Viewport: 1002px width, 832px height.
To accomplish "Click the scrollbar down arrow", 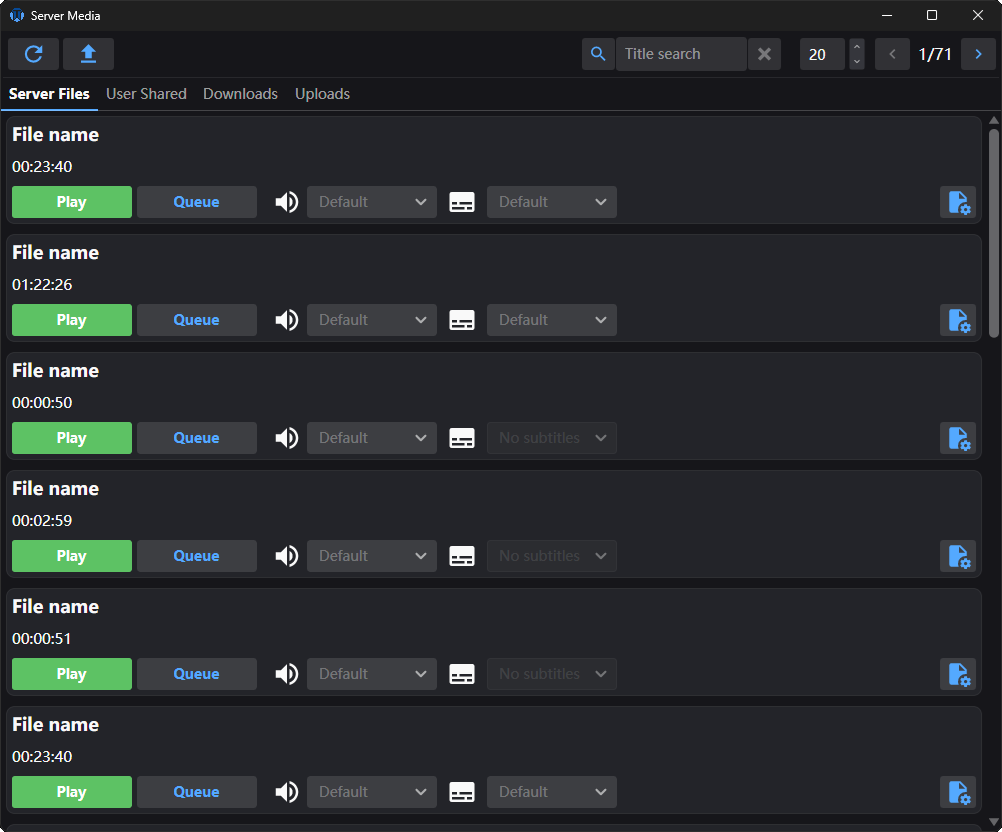I will click(x=993, y=822).
